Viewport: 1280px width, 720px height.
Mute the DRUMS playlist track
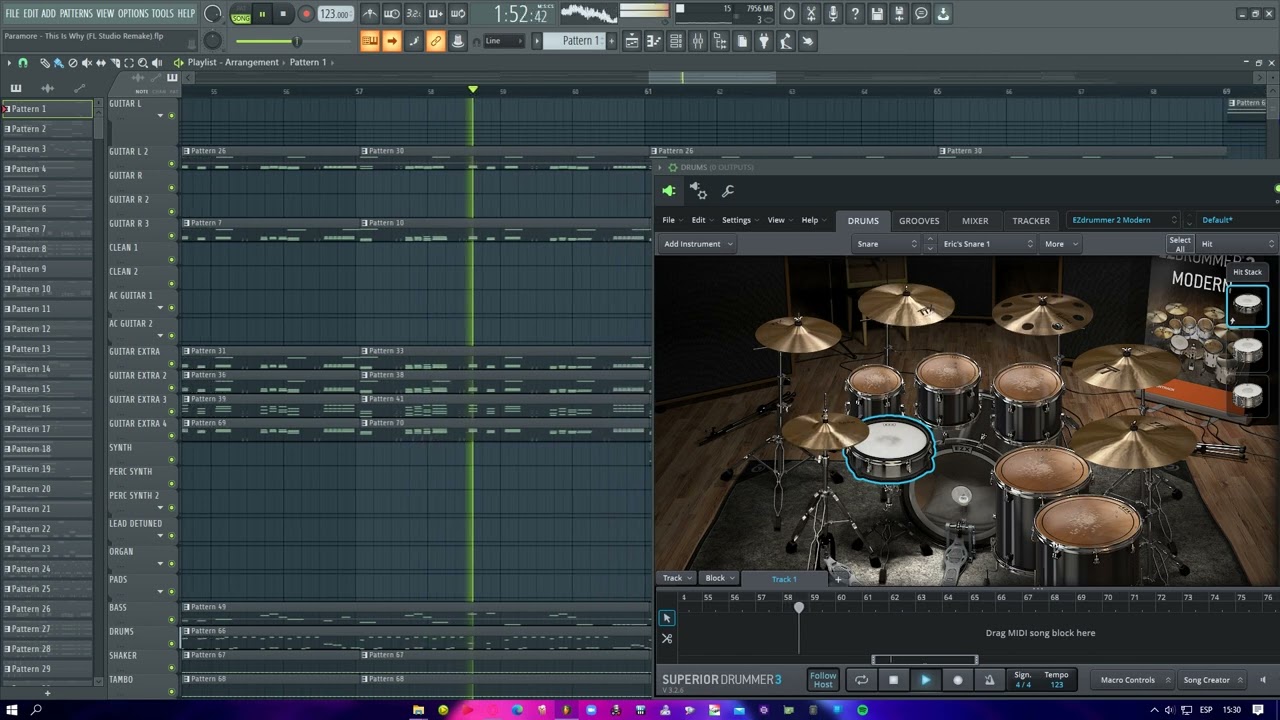click(171, 643)
